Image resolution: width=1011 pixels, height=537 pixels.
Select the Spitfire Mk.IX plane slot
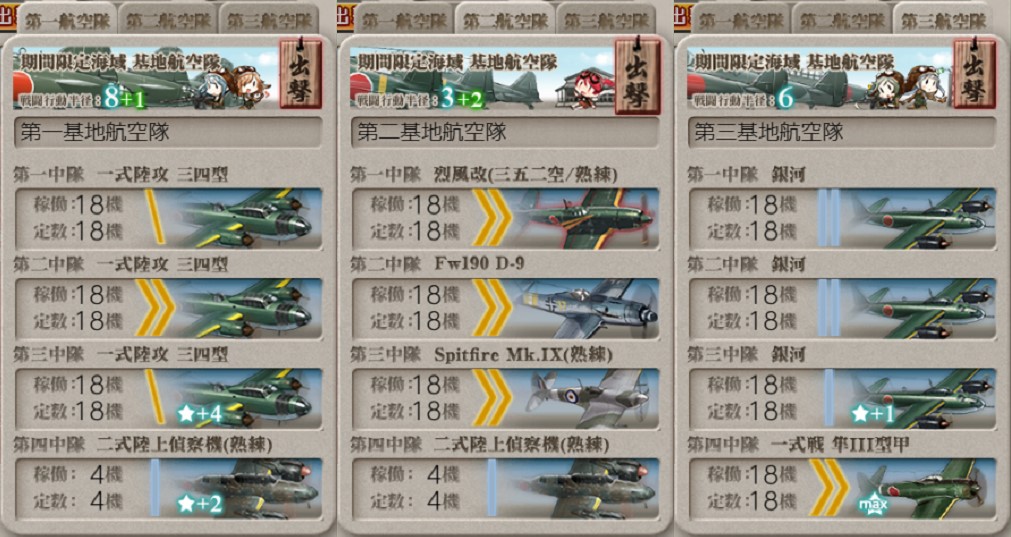[506, 399]
